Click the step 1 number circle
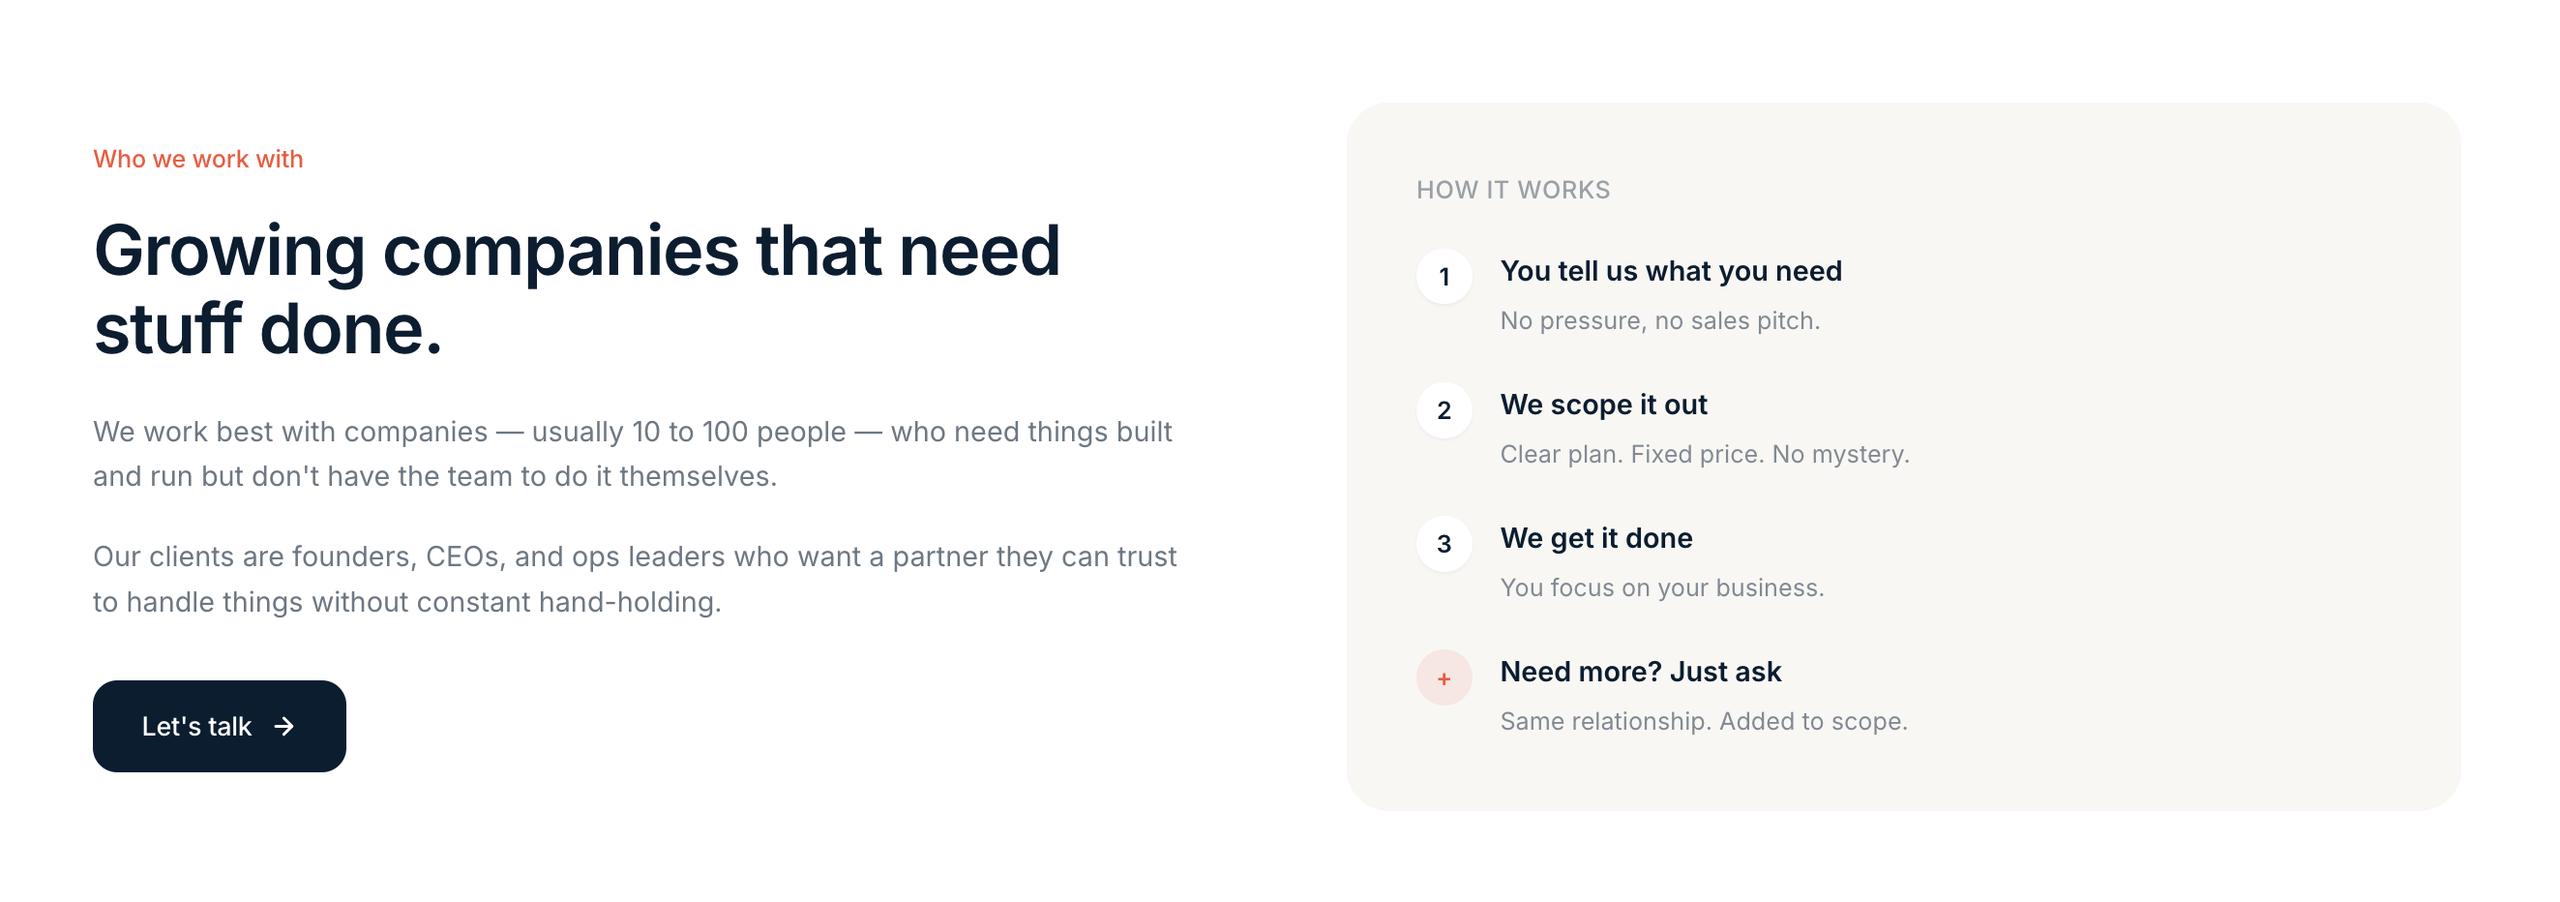2560x902 pixels. pos(1443,276)
